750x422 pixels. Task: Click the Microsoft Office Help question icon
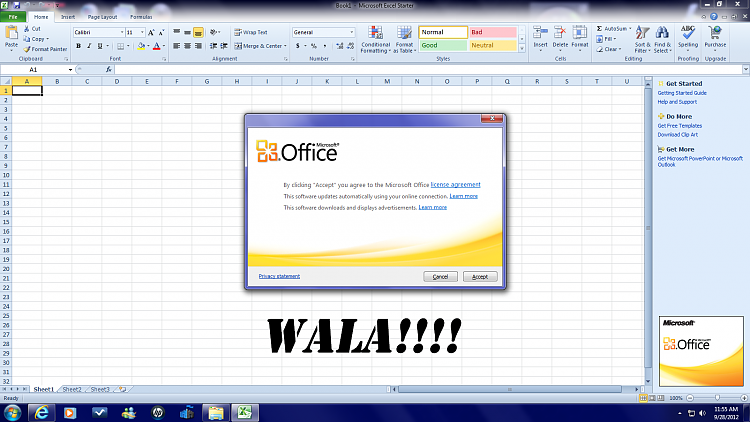point(714,17)
